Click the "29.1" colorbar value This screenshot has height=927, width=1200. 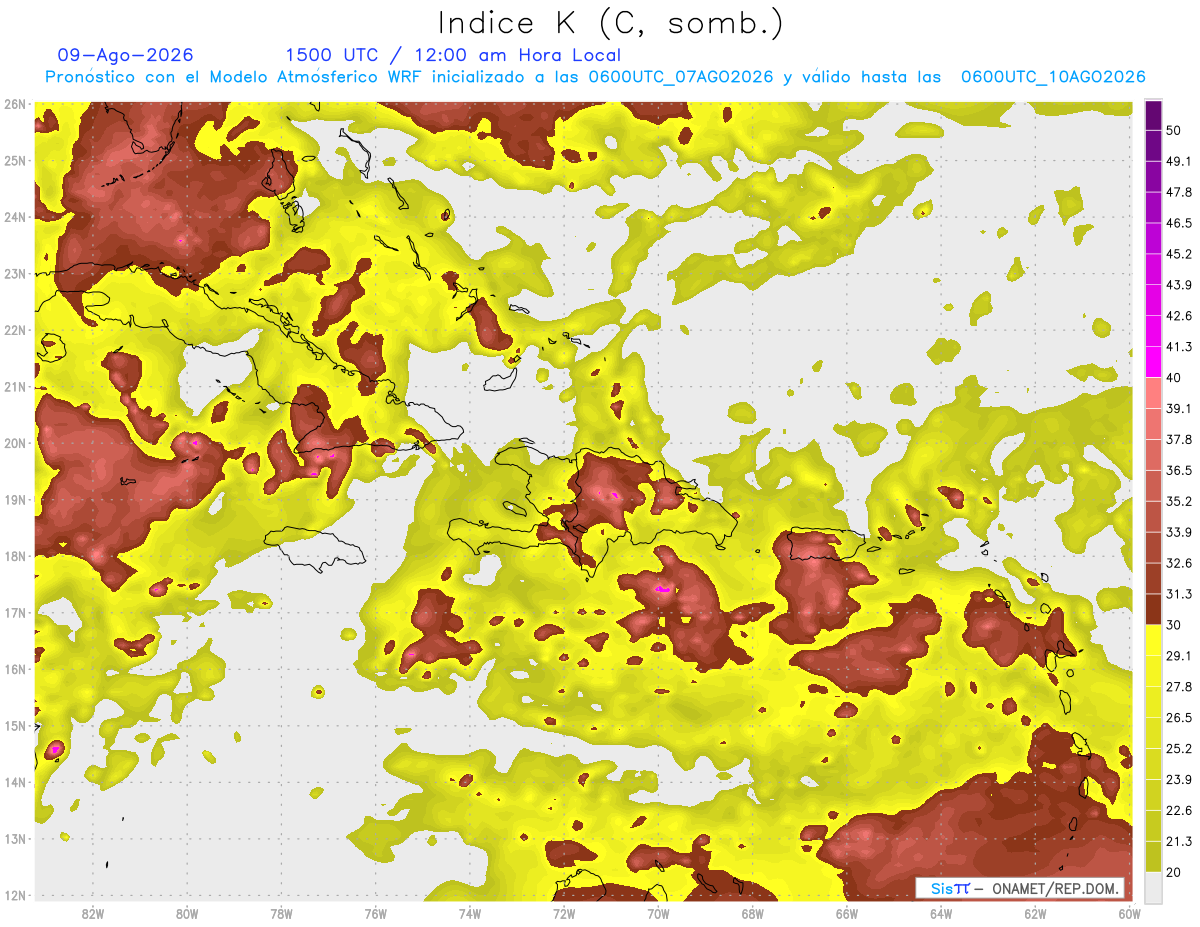1178,655
